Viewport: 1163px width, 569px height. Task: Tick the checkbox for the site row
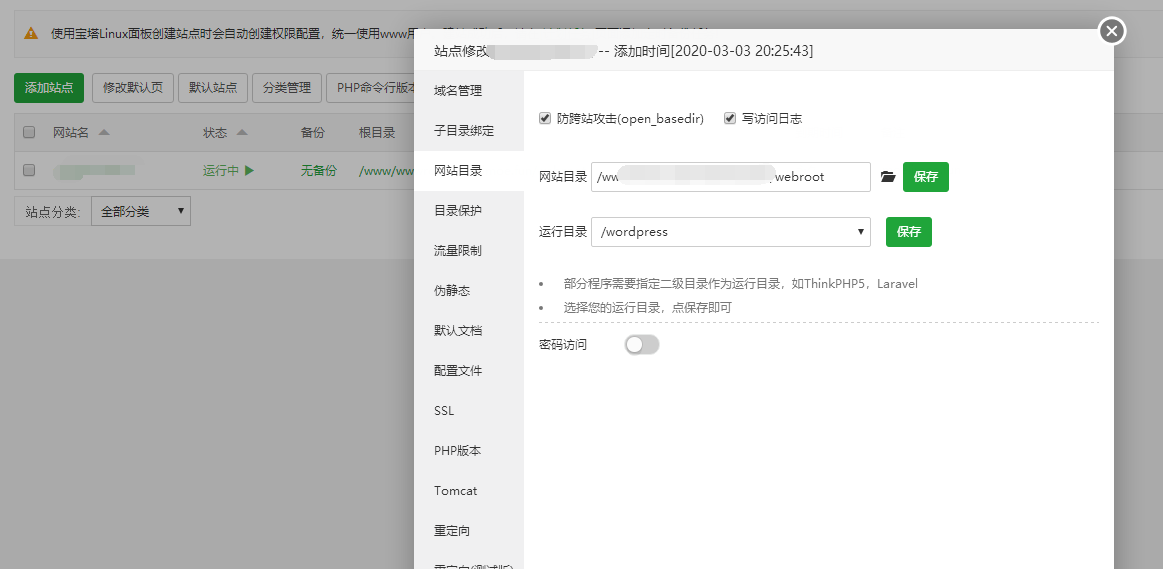[29, 170]
